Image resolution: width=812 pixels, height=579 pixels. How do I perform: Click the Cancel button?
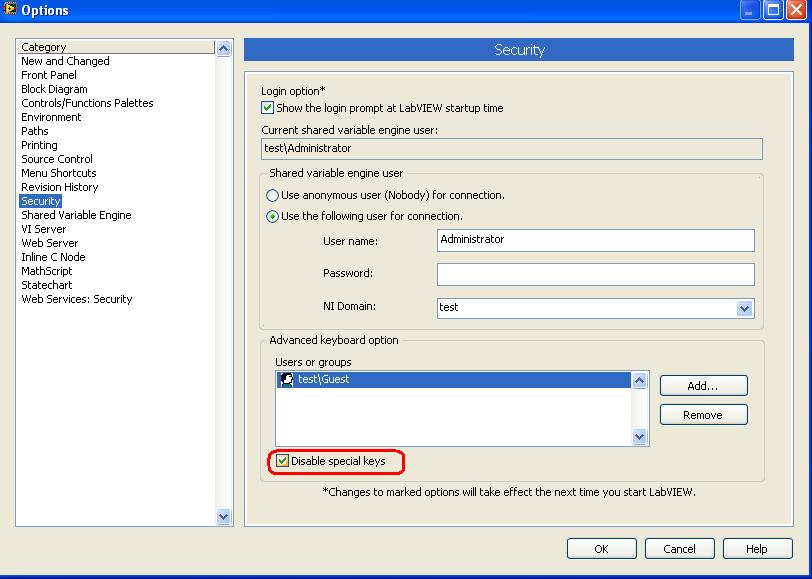point(679,549)
